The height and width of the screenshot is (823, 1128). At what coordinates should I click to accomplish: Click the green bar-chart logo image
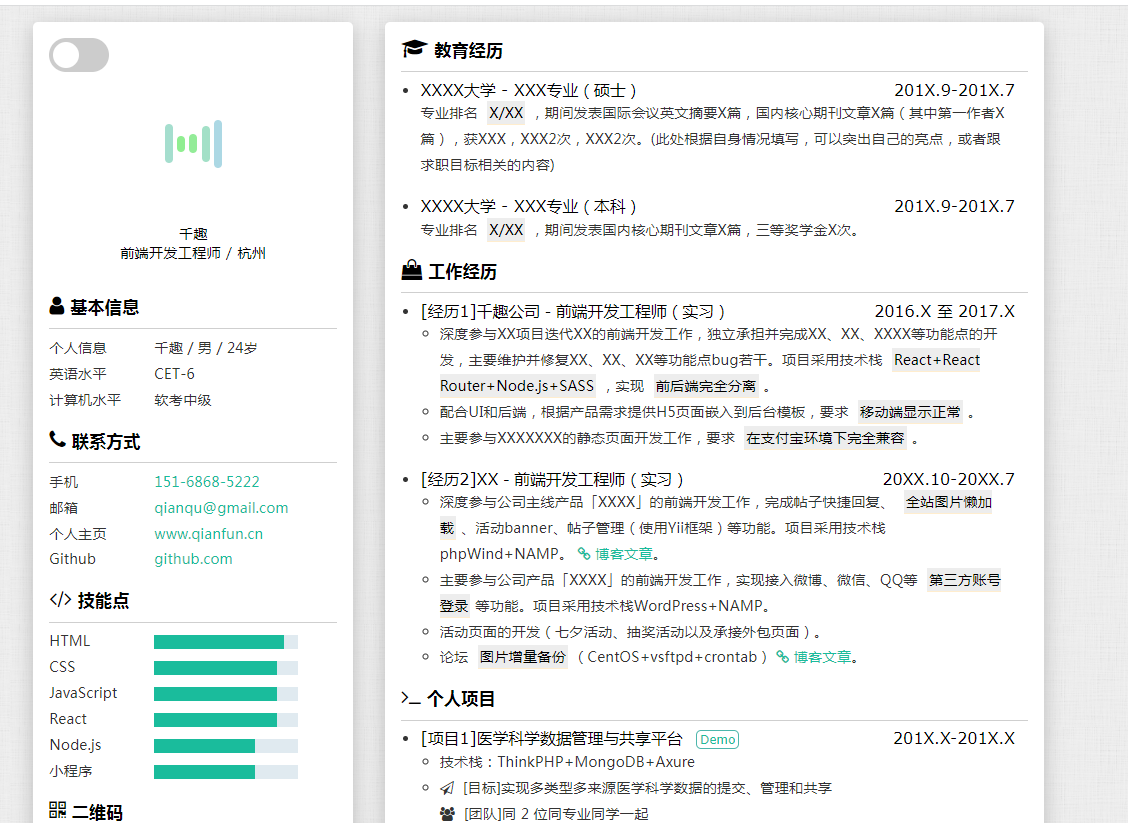[193, 145]
